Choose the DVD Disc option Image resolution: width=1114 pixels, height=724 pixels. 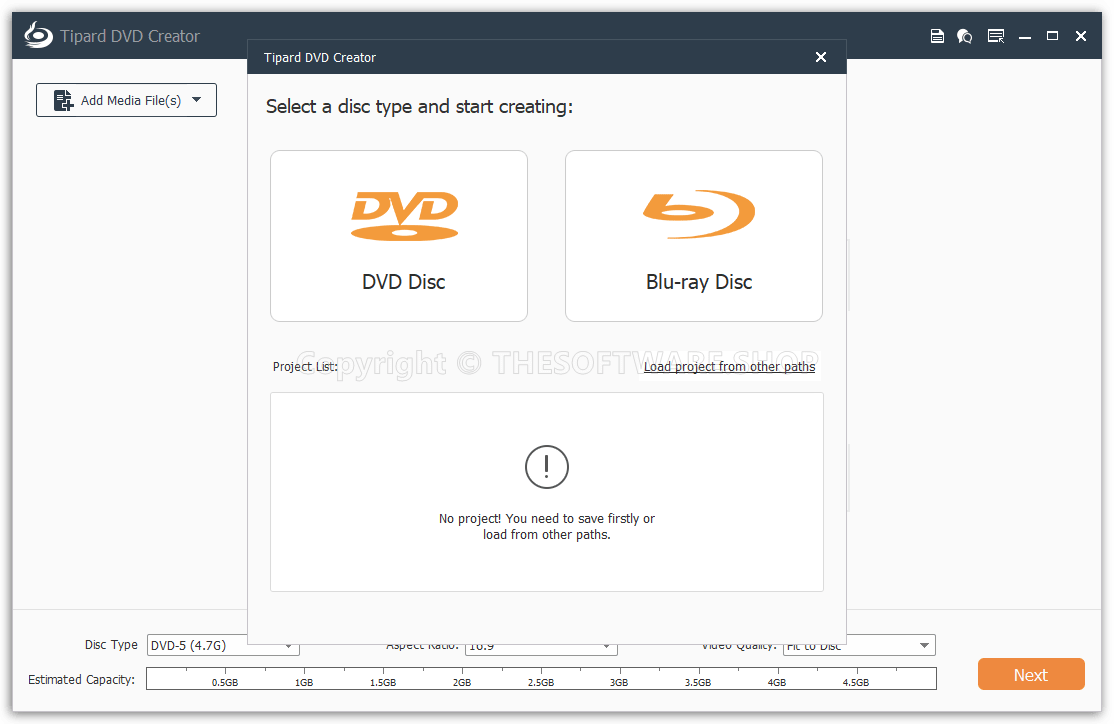(399, 236)
